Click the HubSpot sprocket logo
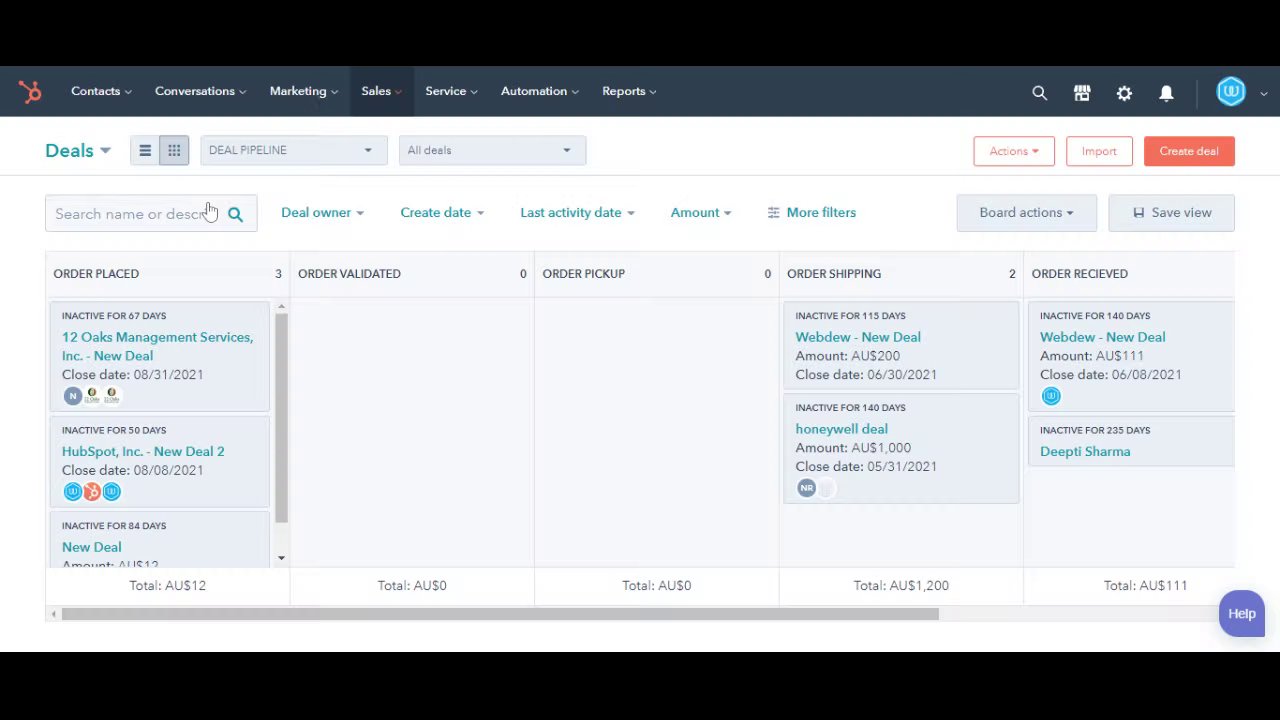Image resolution: width=1280 pixels, height=720 pixels. click(30, 92)
